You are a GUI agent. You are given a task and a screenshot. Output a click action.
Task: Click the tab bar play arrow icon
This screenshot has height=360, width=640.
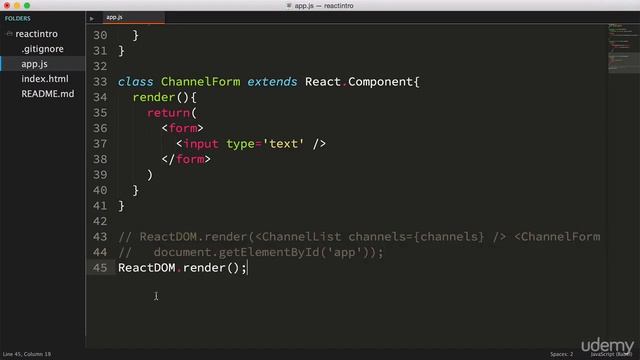point(92,18)
